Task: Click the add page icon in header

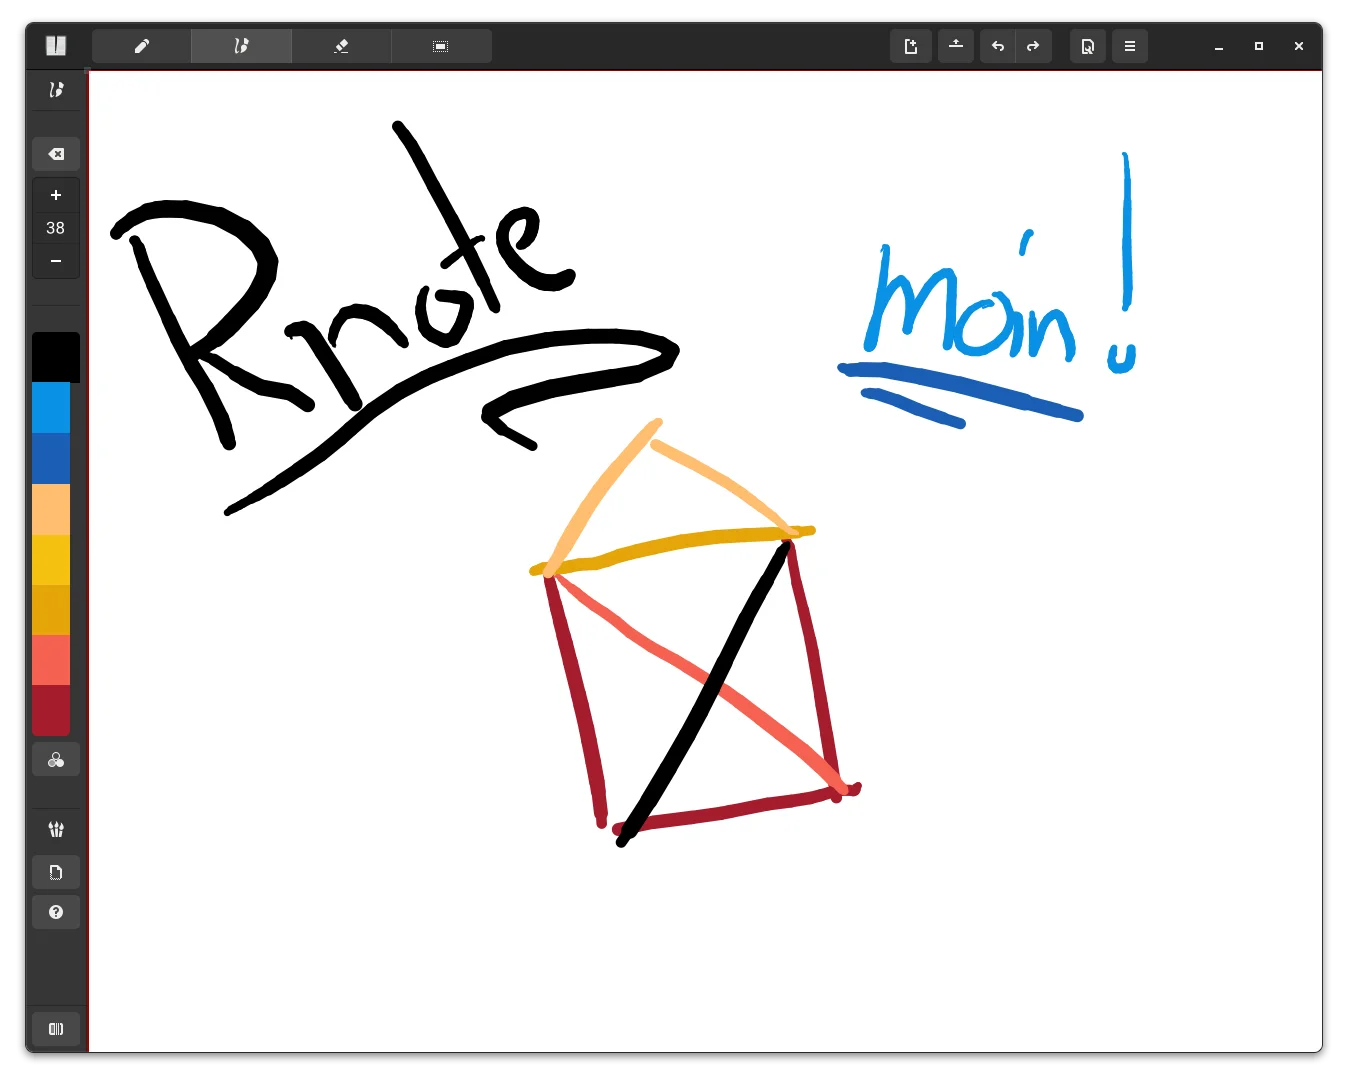Action: tap(911, 46)
